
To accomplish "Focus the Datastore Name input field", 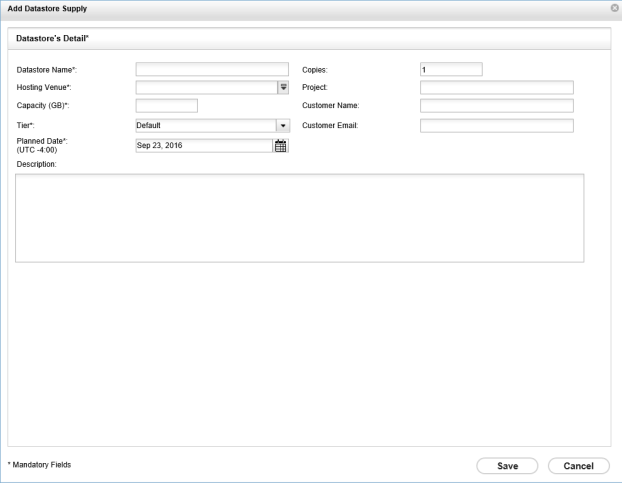I will 212,69.
